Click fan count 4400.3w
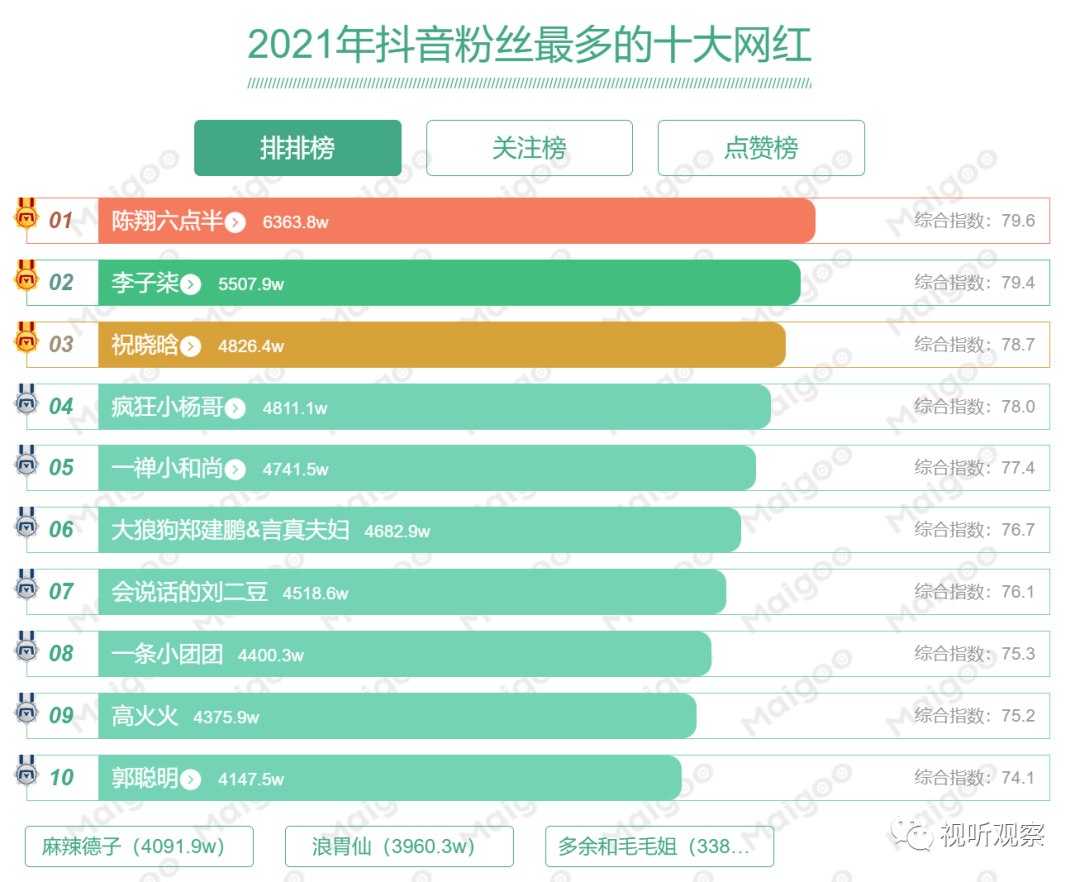The width and height of the screenshot is (1080, 882). pyautogui.click(x=271, y=655)
